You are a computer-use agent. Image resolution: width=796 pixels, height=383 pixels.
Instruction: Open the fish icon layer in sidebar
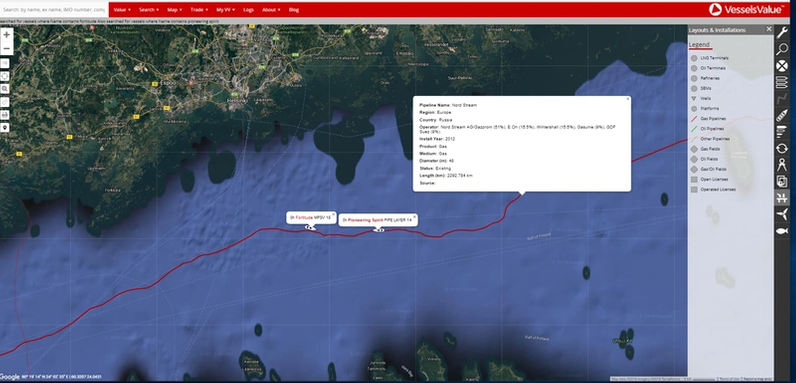(x=782, y=231)
